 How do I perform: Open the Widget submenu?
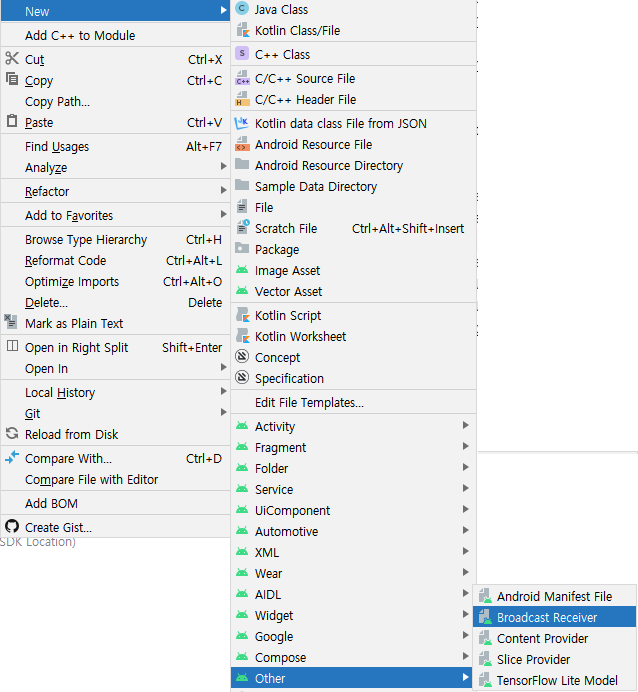point(353,616)
